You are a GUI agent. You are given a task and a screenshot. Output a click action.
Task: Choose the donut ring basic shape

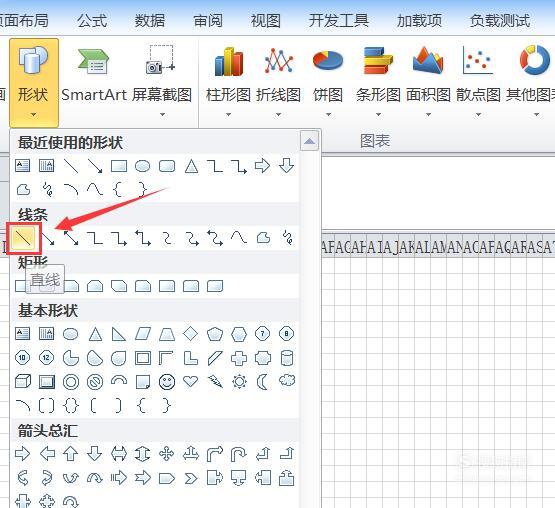click(x=71, y=382)
